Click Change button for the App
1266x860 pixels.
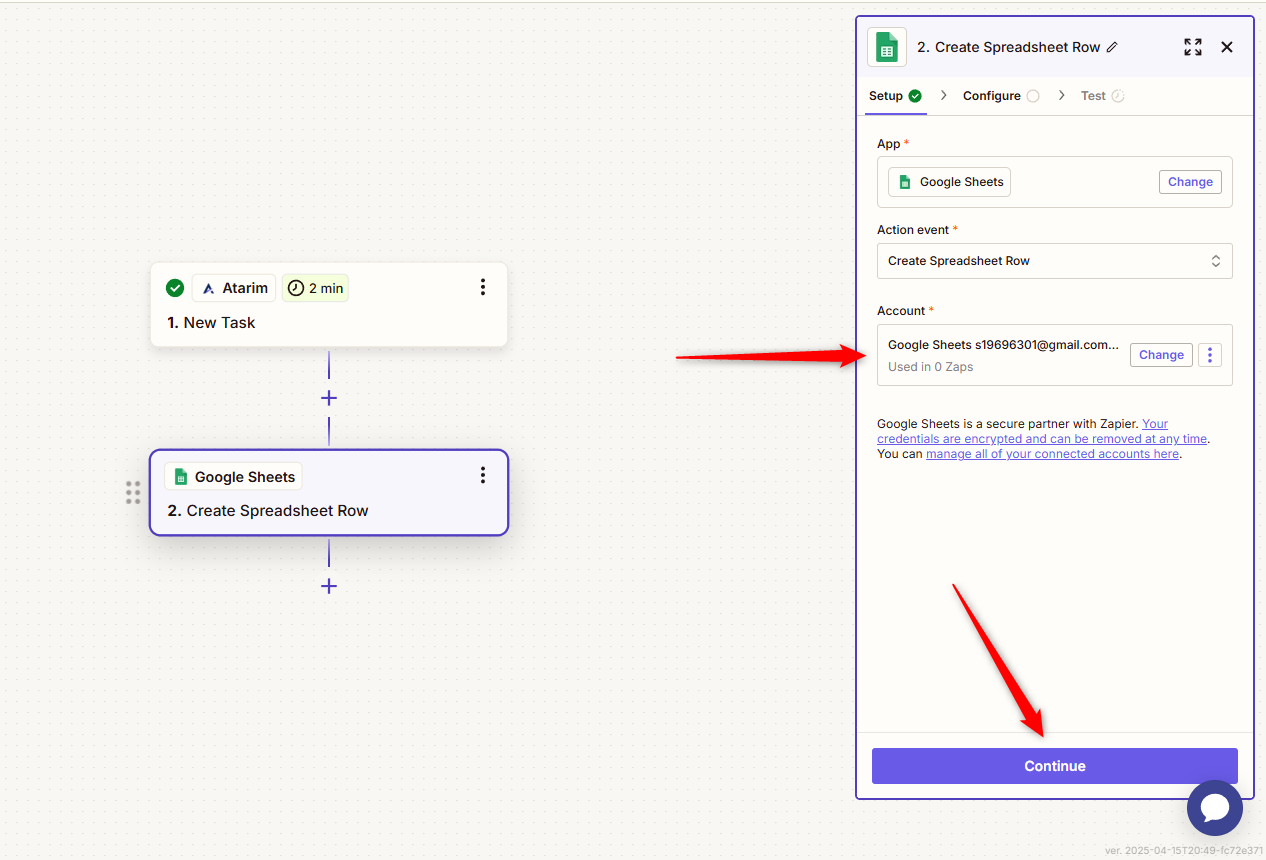(x=1190, y=182)
